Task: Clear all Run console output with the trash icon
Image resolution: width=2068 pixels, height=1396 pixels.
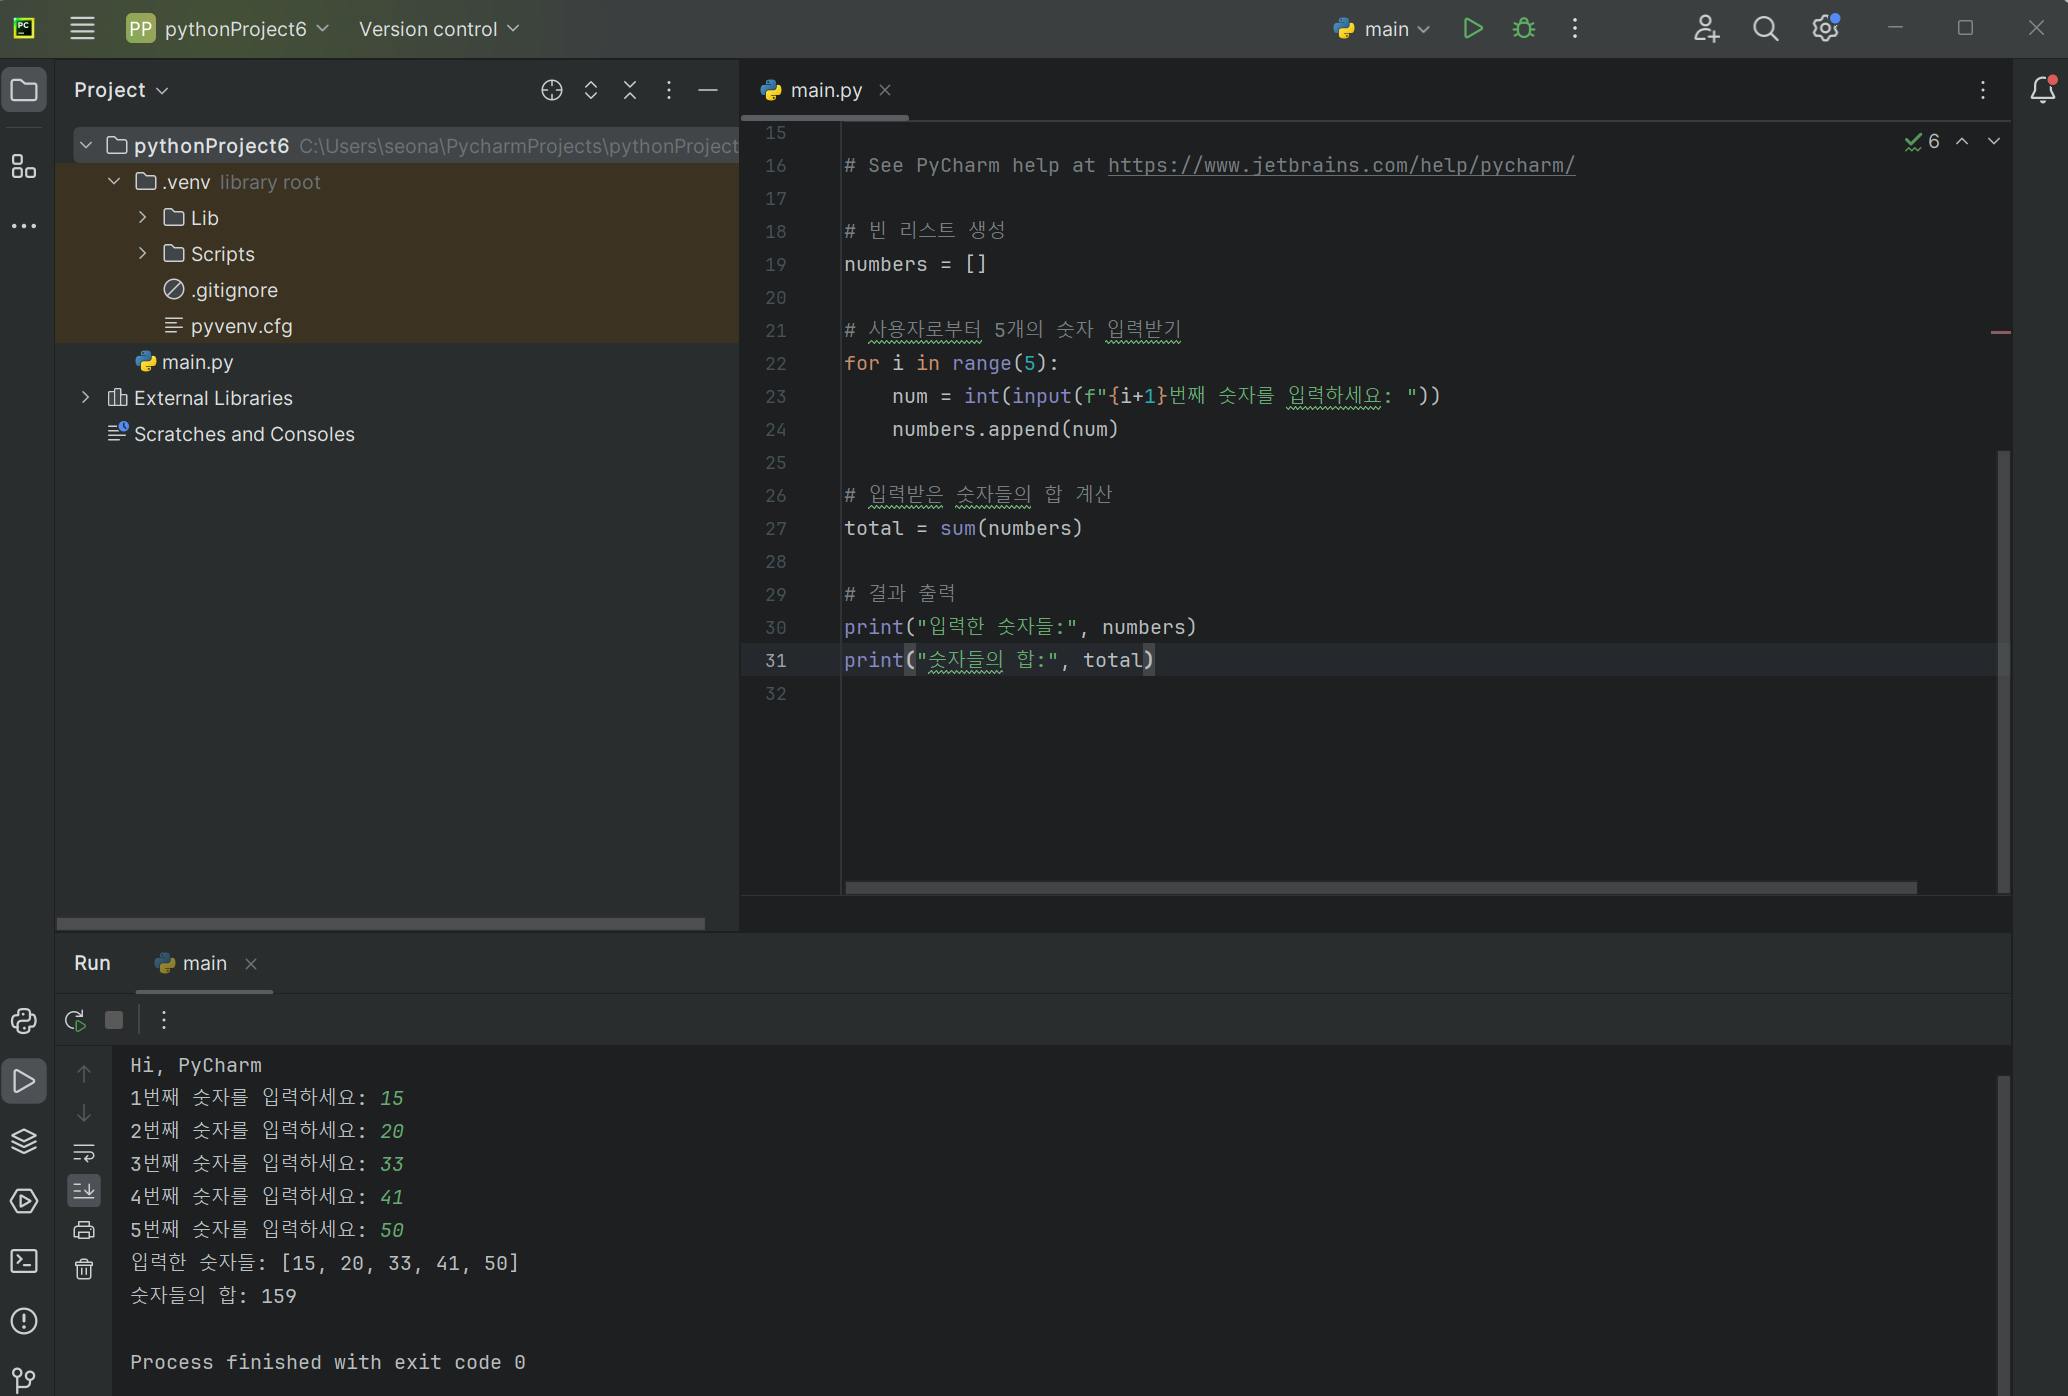Action: click(x=84, y=1269)
